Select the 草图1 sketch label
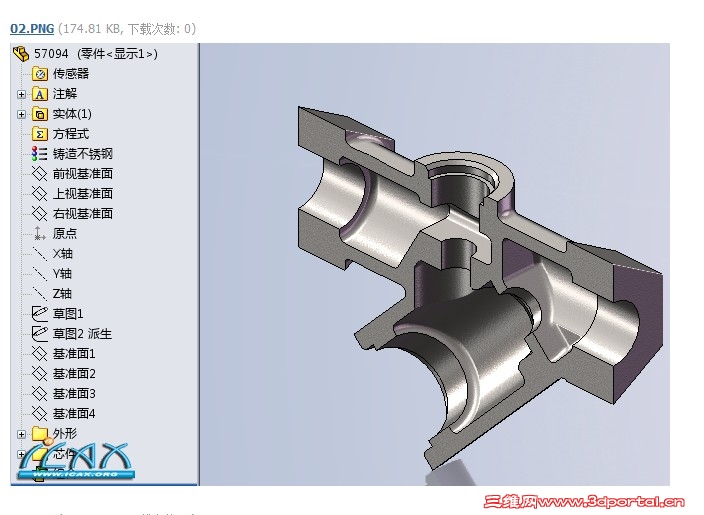The height and width of the screenshot is (515, 704). point(68,313)
